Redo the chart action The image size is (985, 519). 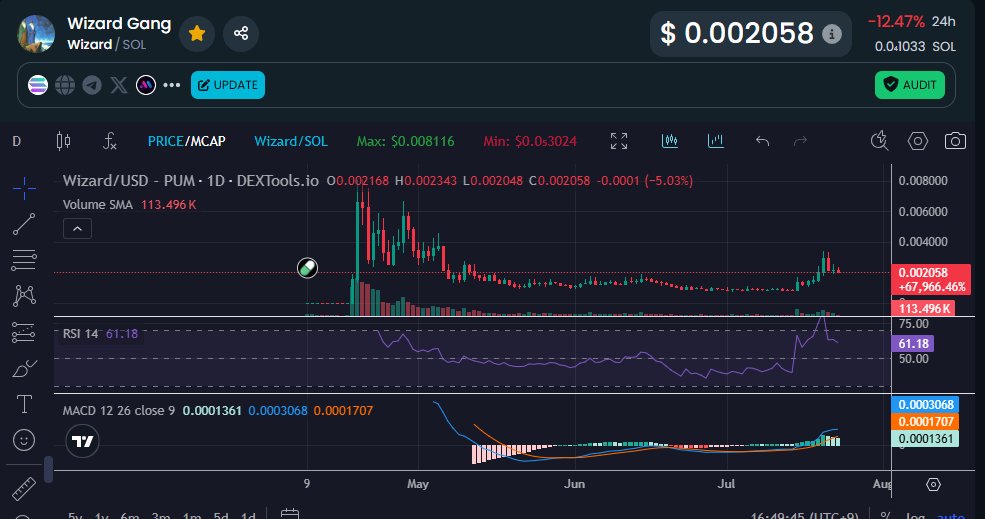tap(800, 141)
